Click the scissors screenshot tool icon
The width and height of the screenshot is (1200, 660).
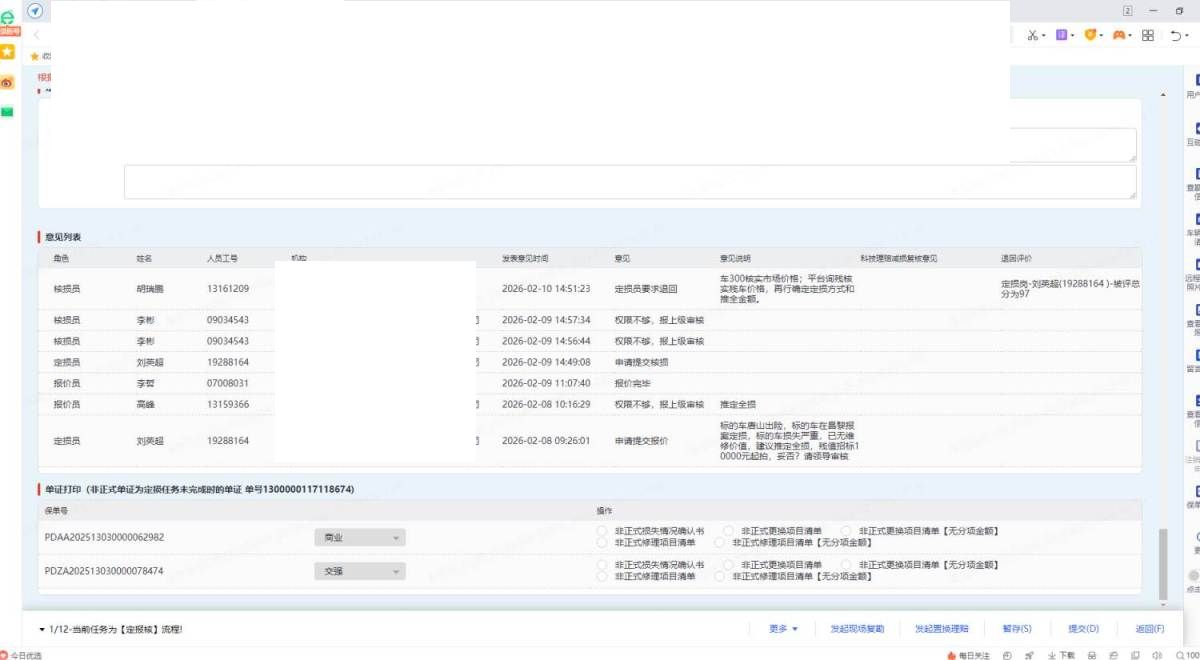point(1032,35)
